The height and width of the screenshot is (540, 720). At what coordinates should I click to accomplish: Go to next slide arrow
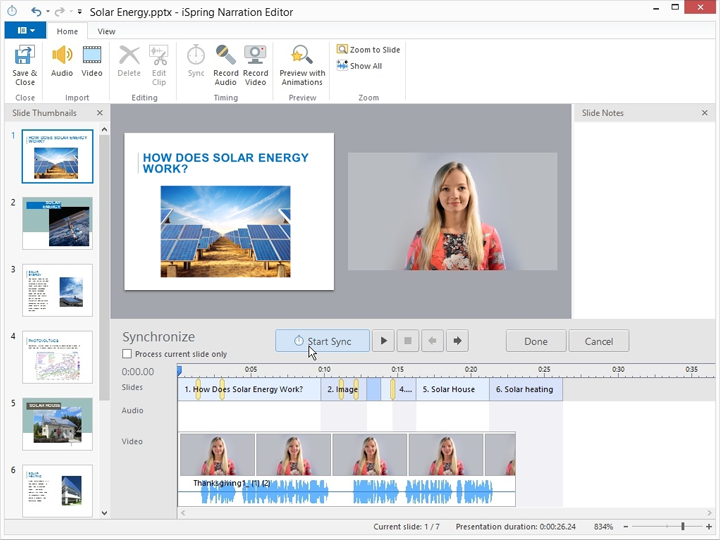point(457,341)
